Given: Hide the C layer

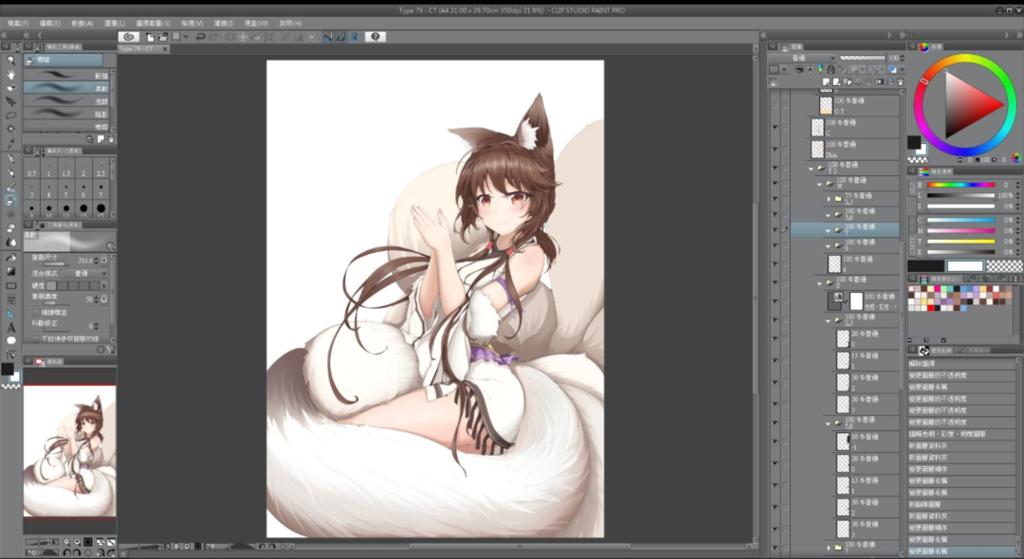Looking at the screenshot, I should [x=775, y=127].
